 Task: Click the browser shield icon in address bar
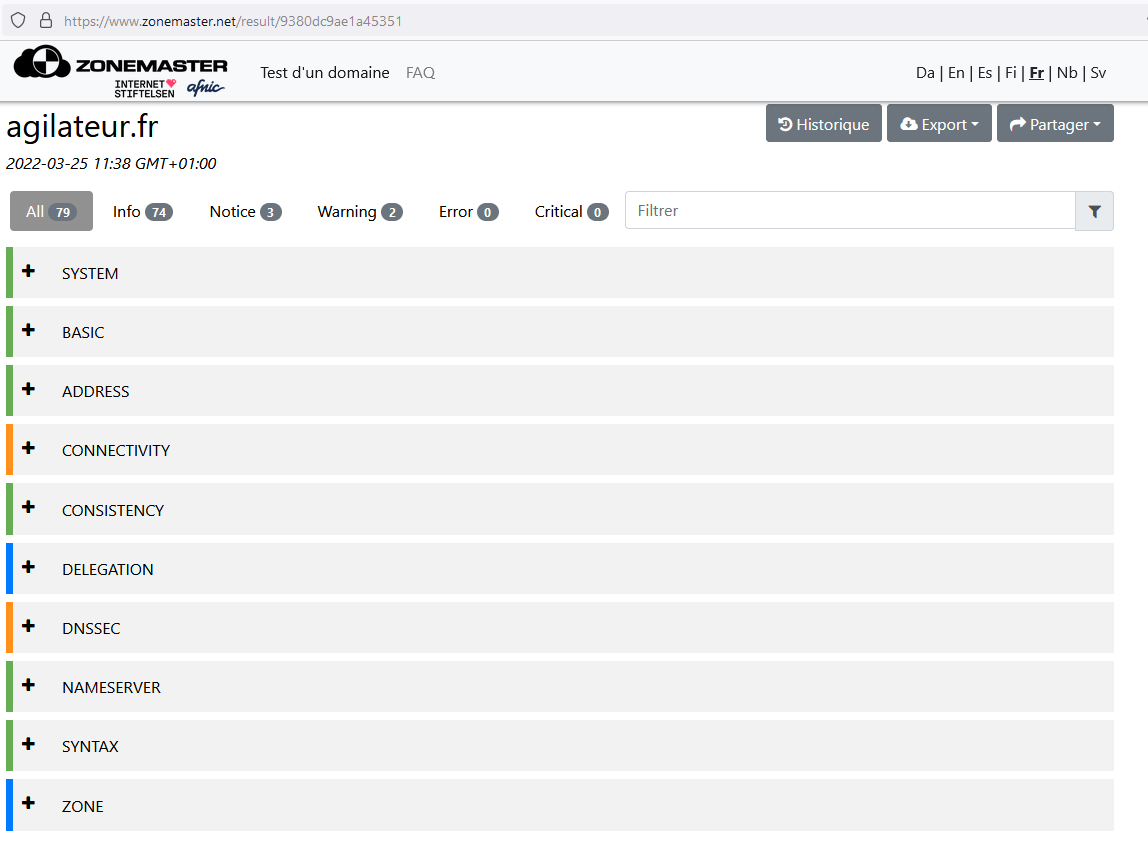click(x=18, y=20)
